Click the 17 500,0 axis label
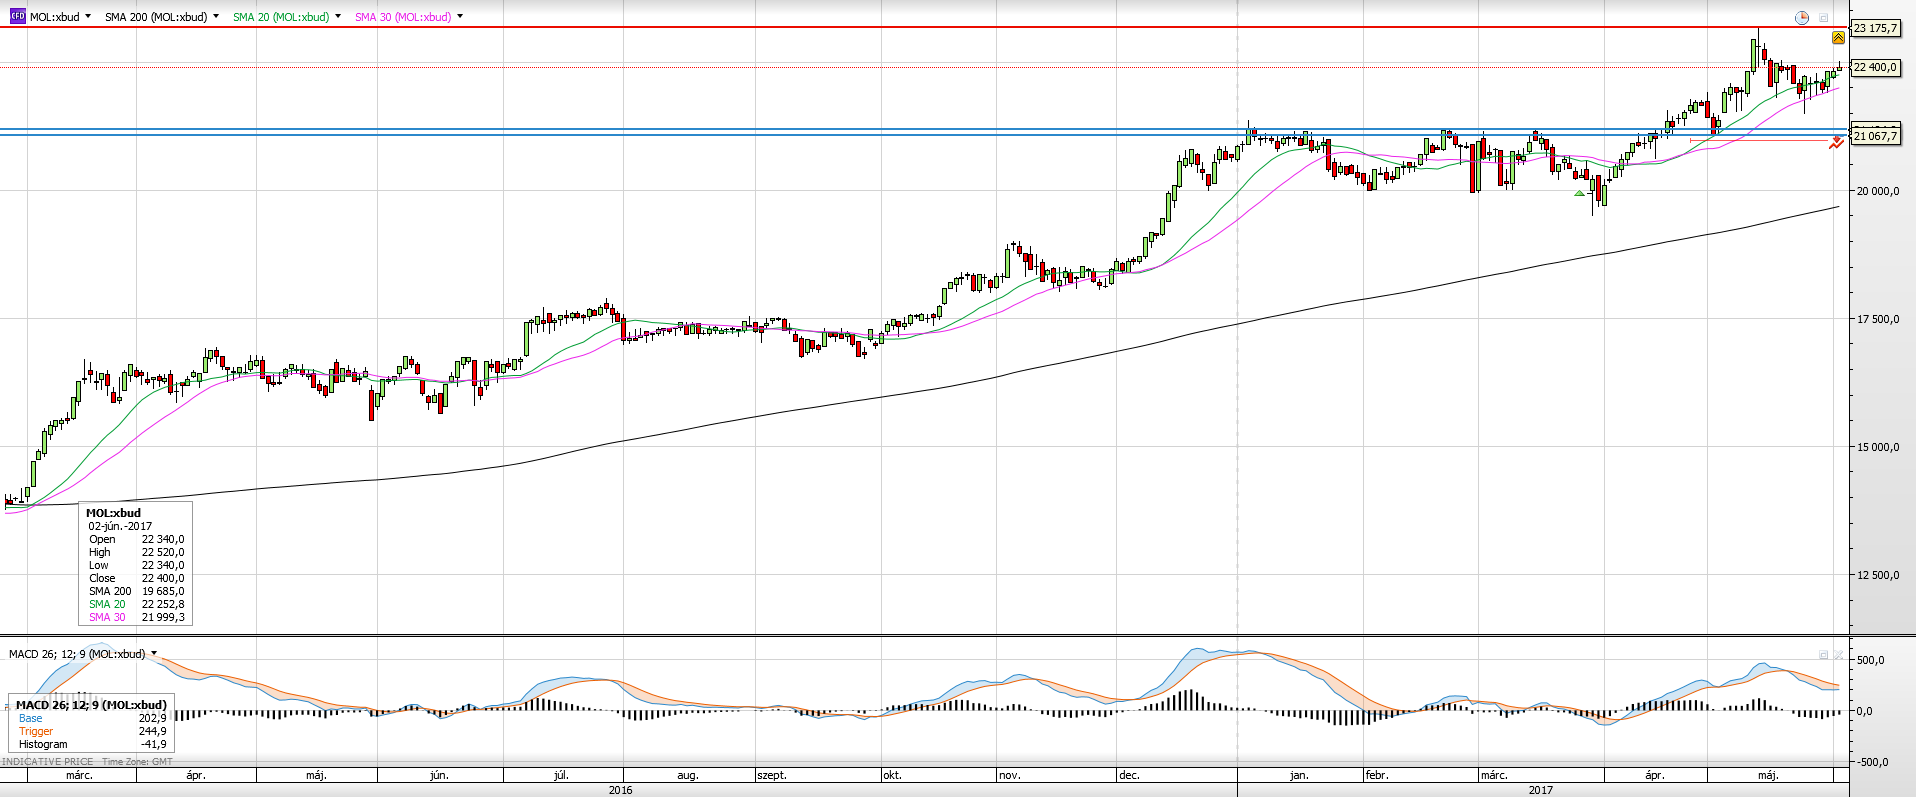Screen dimensions: 1916x797 (1878, 319)
